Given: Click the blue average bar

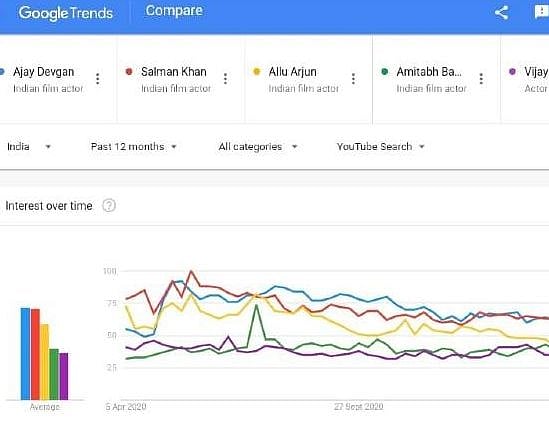Looking at the screenshot, I should (26, 354).
